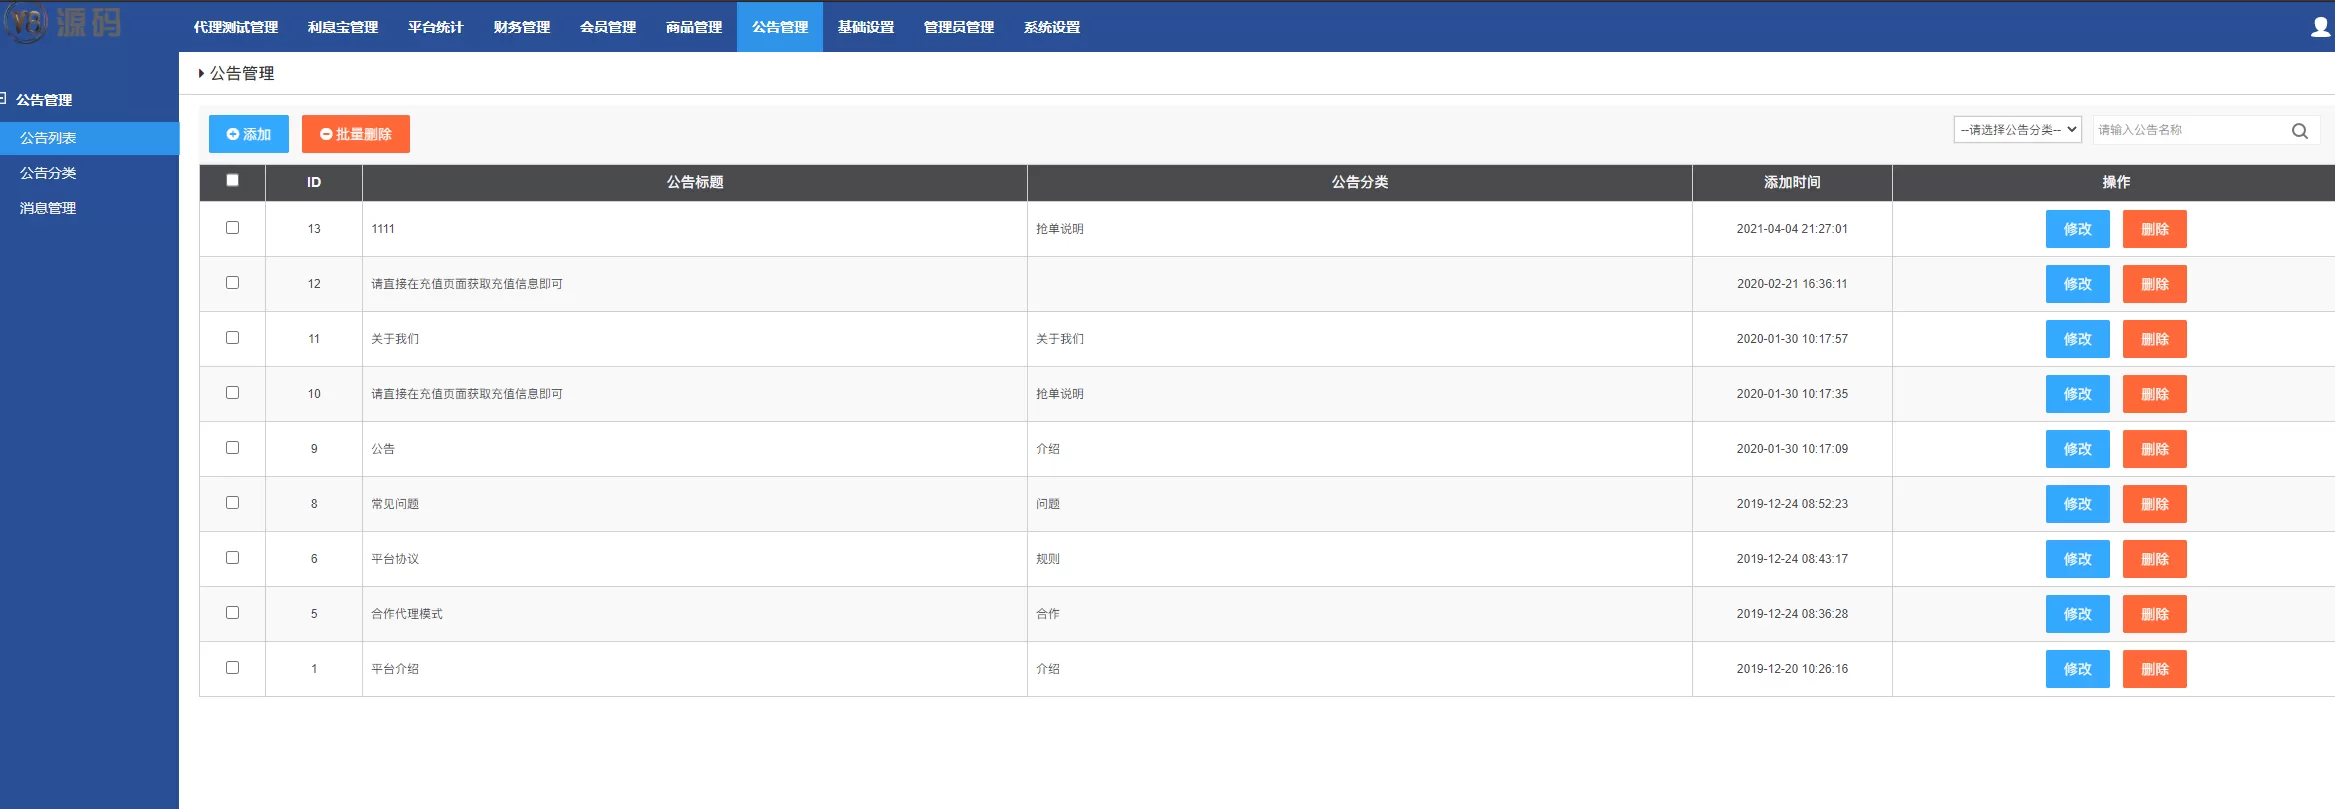Click 删除 for 关于我们 row
This screenshot has height=809, width=2335.
tap(2154, 339)
